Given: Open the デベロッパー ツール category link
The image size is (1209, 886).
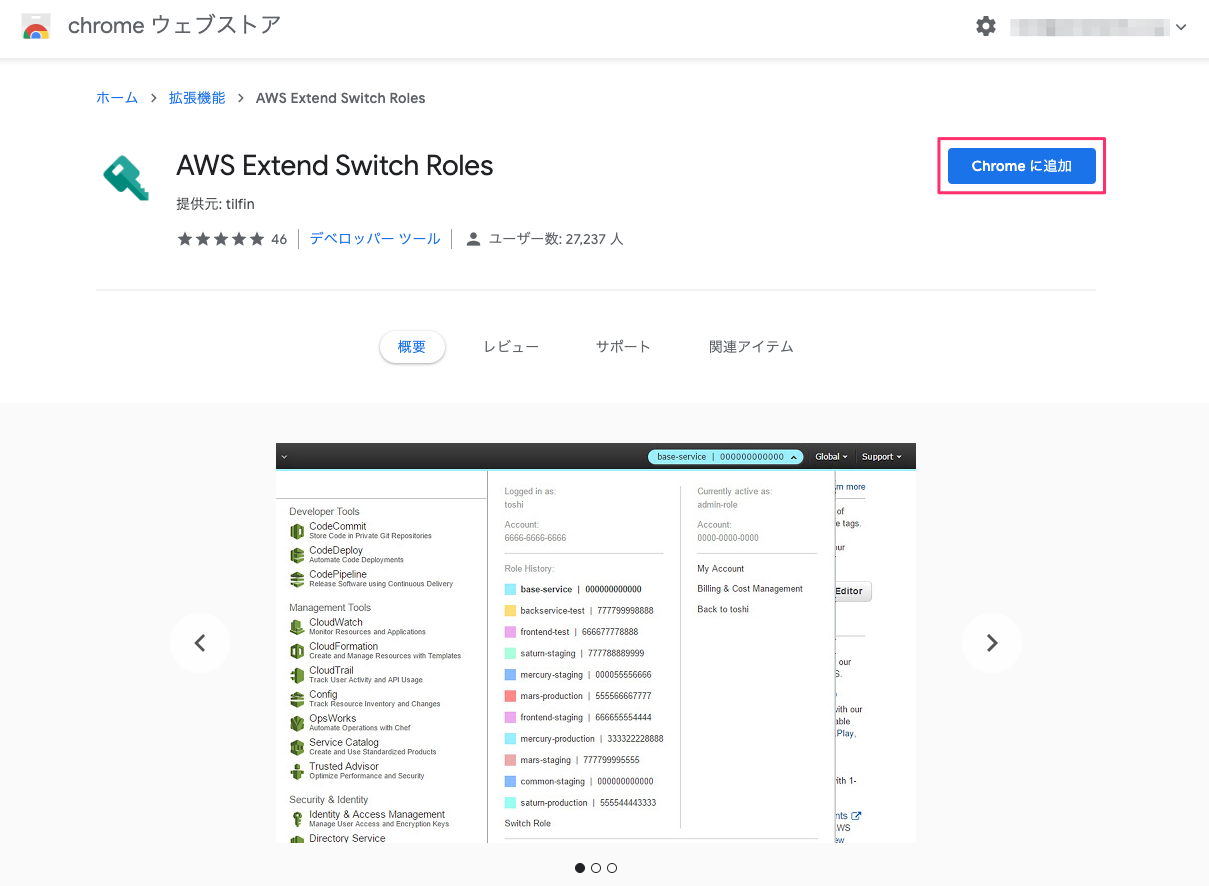Looking at the screenshot, I should [x=375, y=239].
